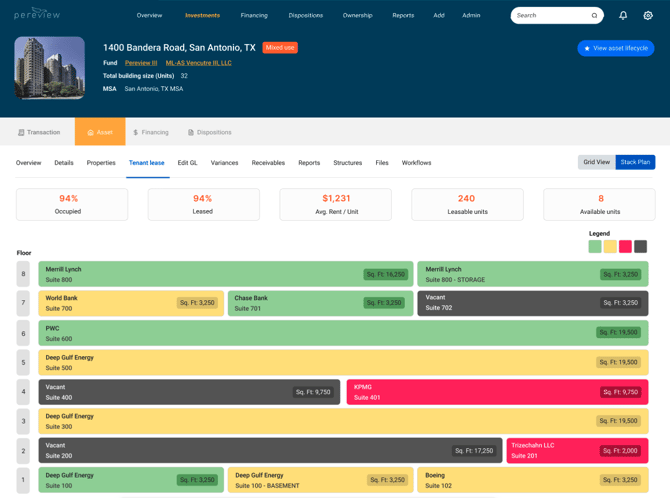670x498 pixels.
Task: Go to the Receivables tab
Action: [268, 163]
